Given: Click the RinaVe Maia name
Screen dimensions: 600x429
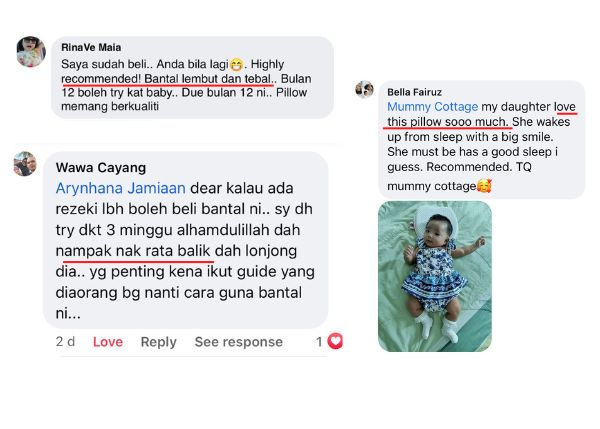Looking at the screenshot, I should (91, 47).
